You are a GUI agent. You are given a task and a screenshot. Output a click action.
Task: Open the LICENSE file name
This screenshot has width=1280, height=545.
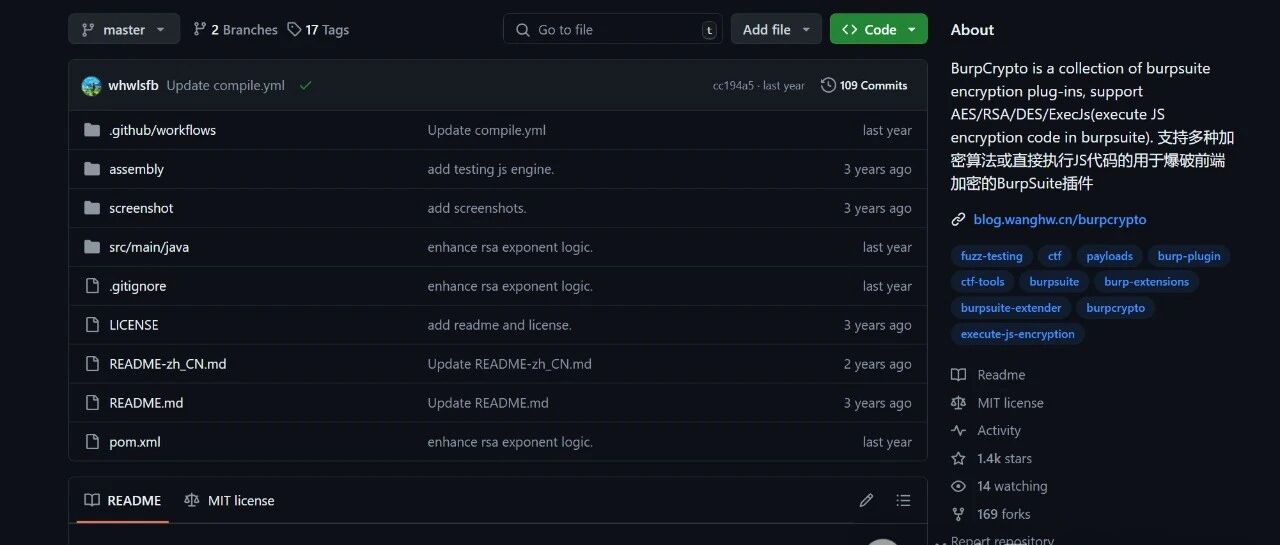click(134, 325)
